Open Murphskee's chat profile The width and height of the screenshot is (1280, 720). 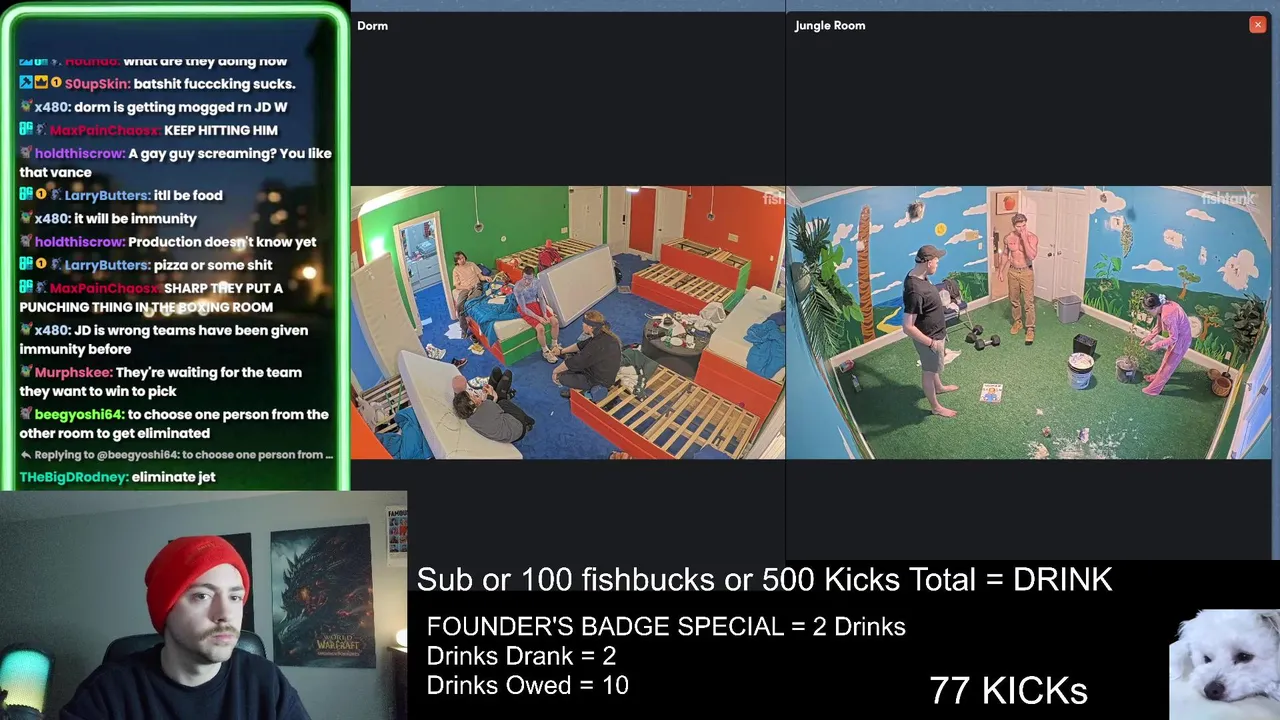73,372
